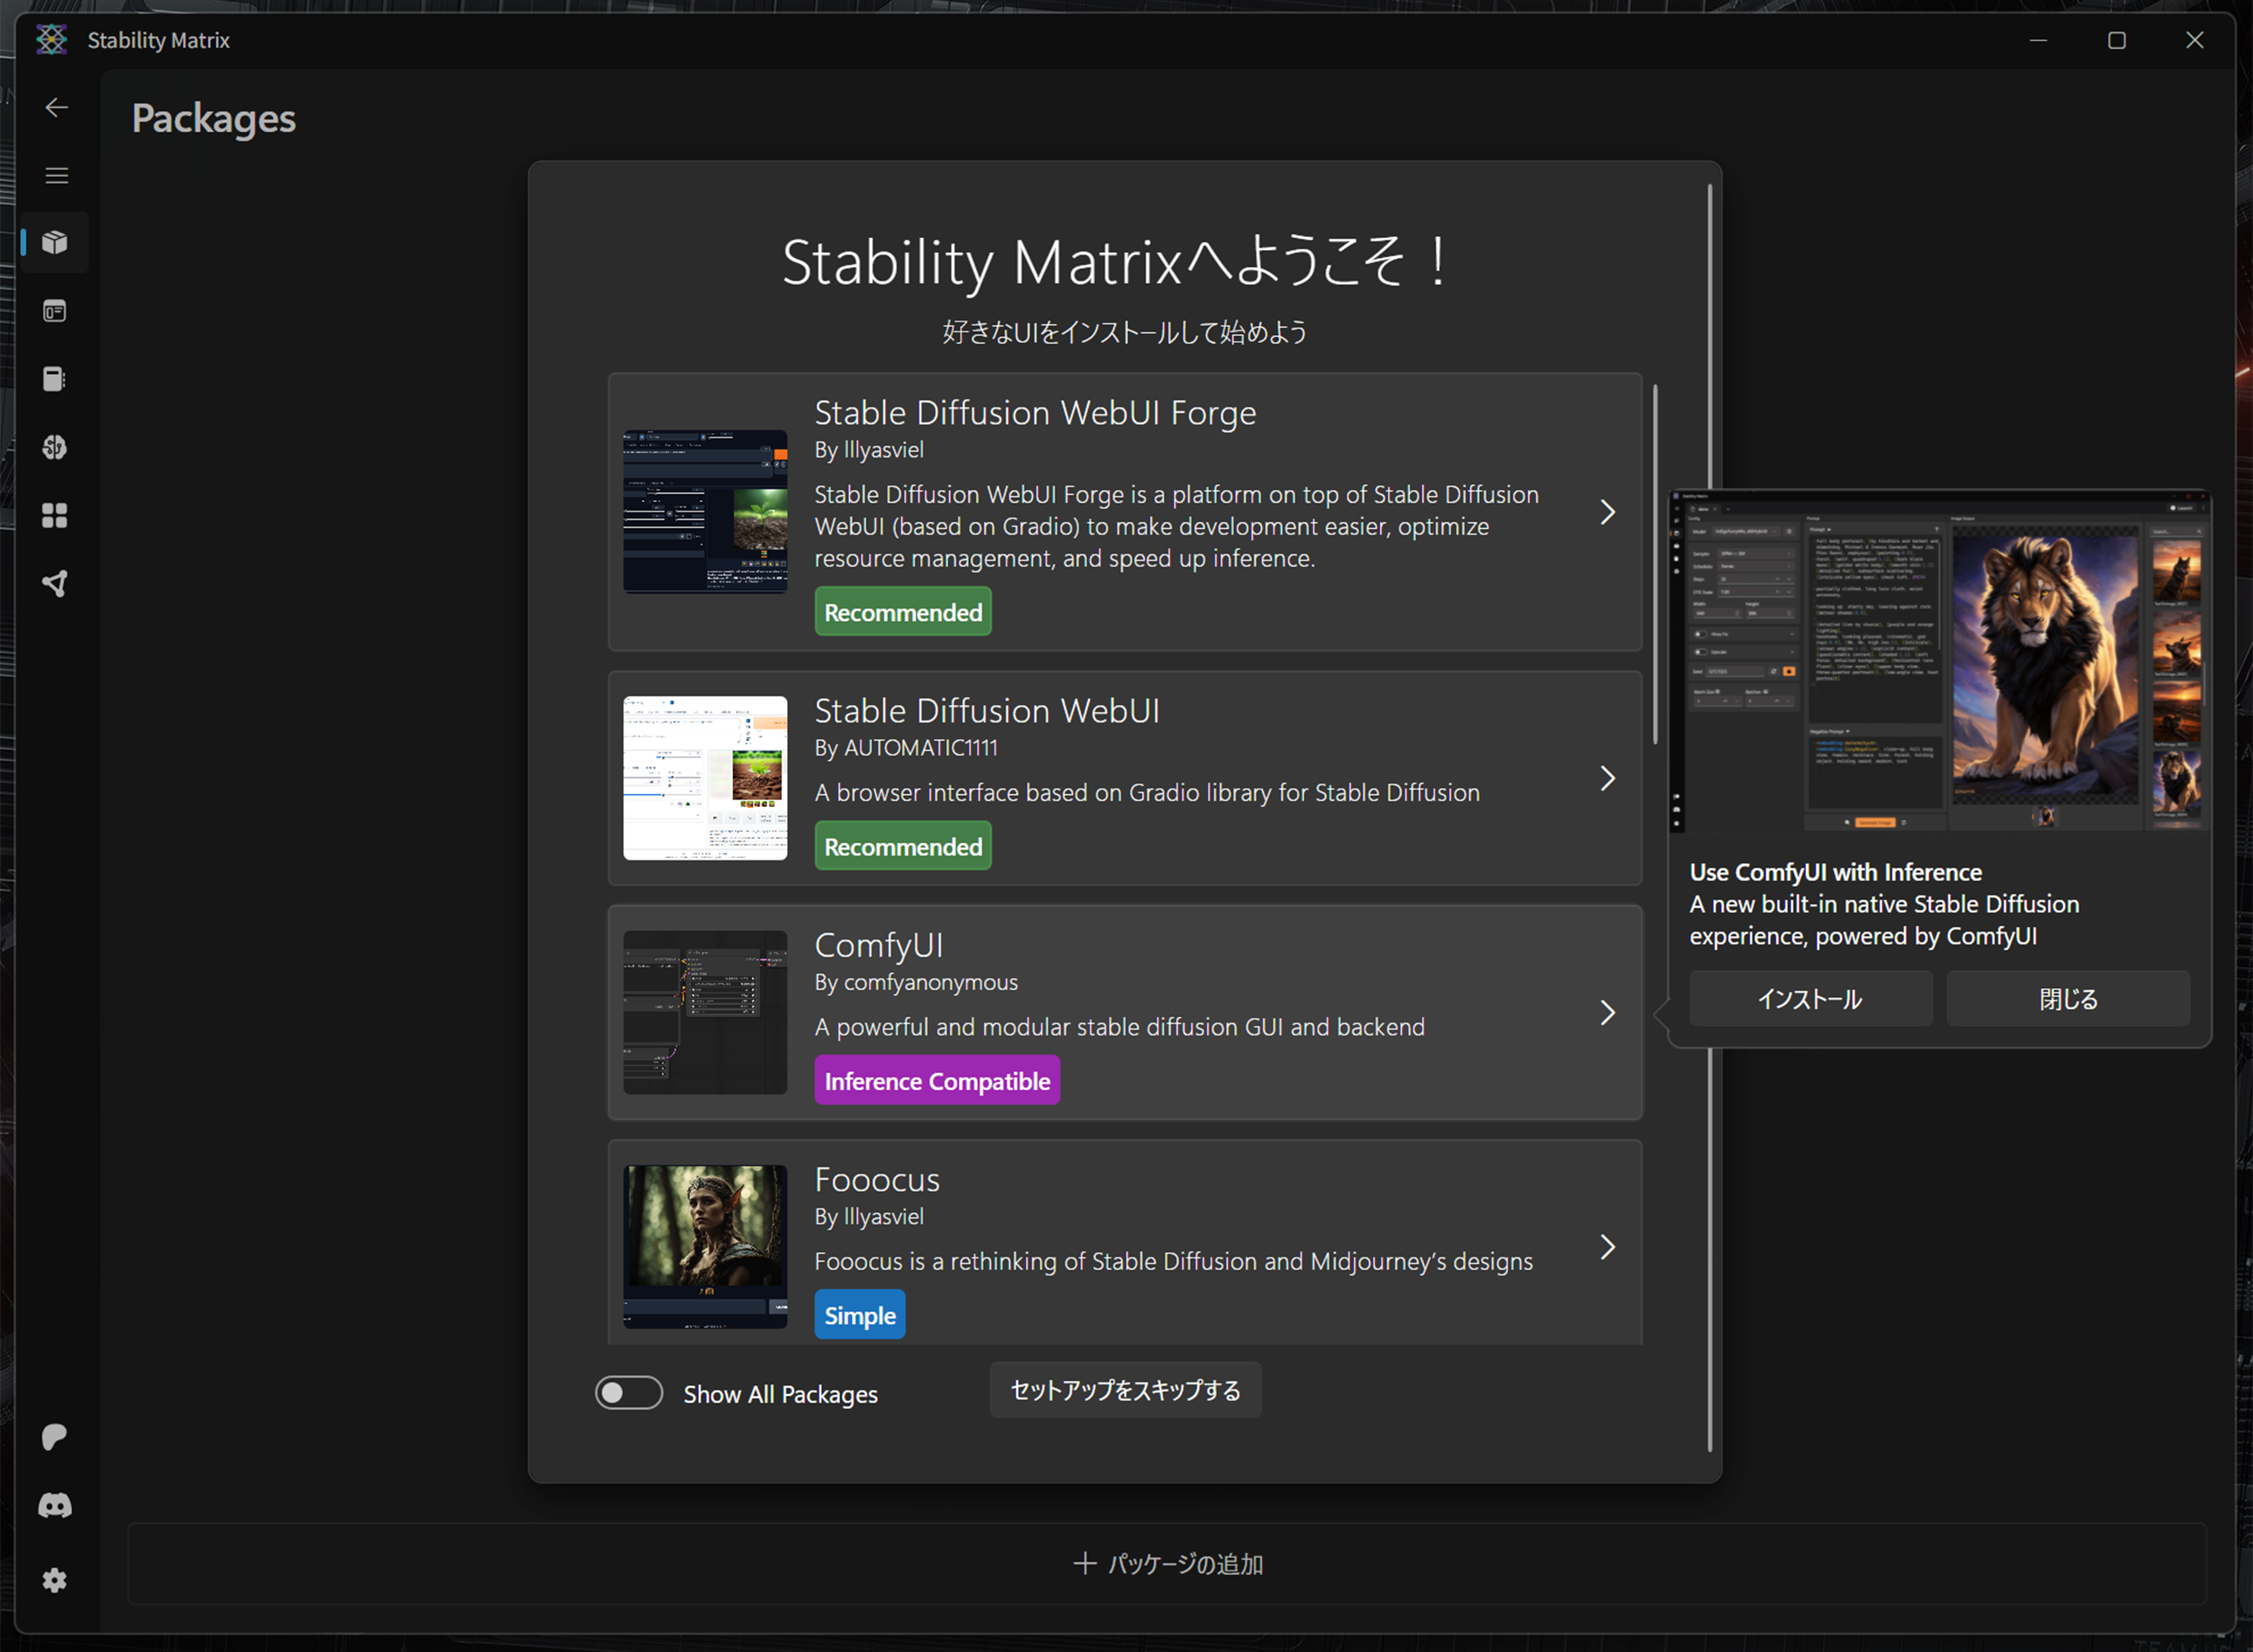Click the back arrow in sidebar
The width and height of the screenshot is (2253, 1652).
point(56,107)
